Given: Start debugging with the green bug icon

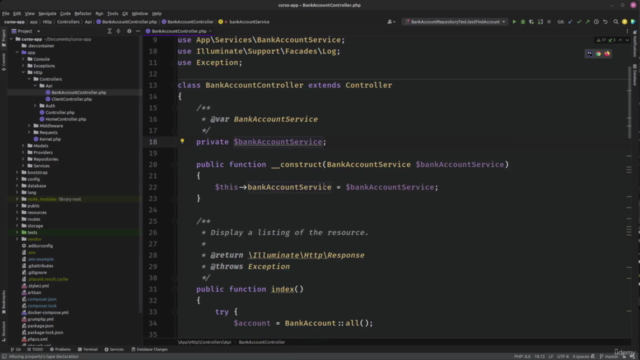Looking at the screenshot, I should 523,22.
